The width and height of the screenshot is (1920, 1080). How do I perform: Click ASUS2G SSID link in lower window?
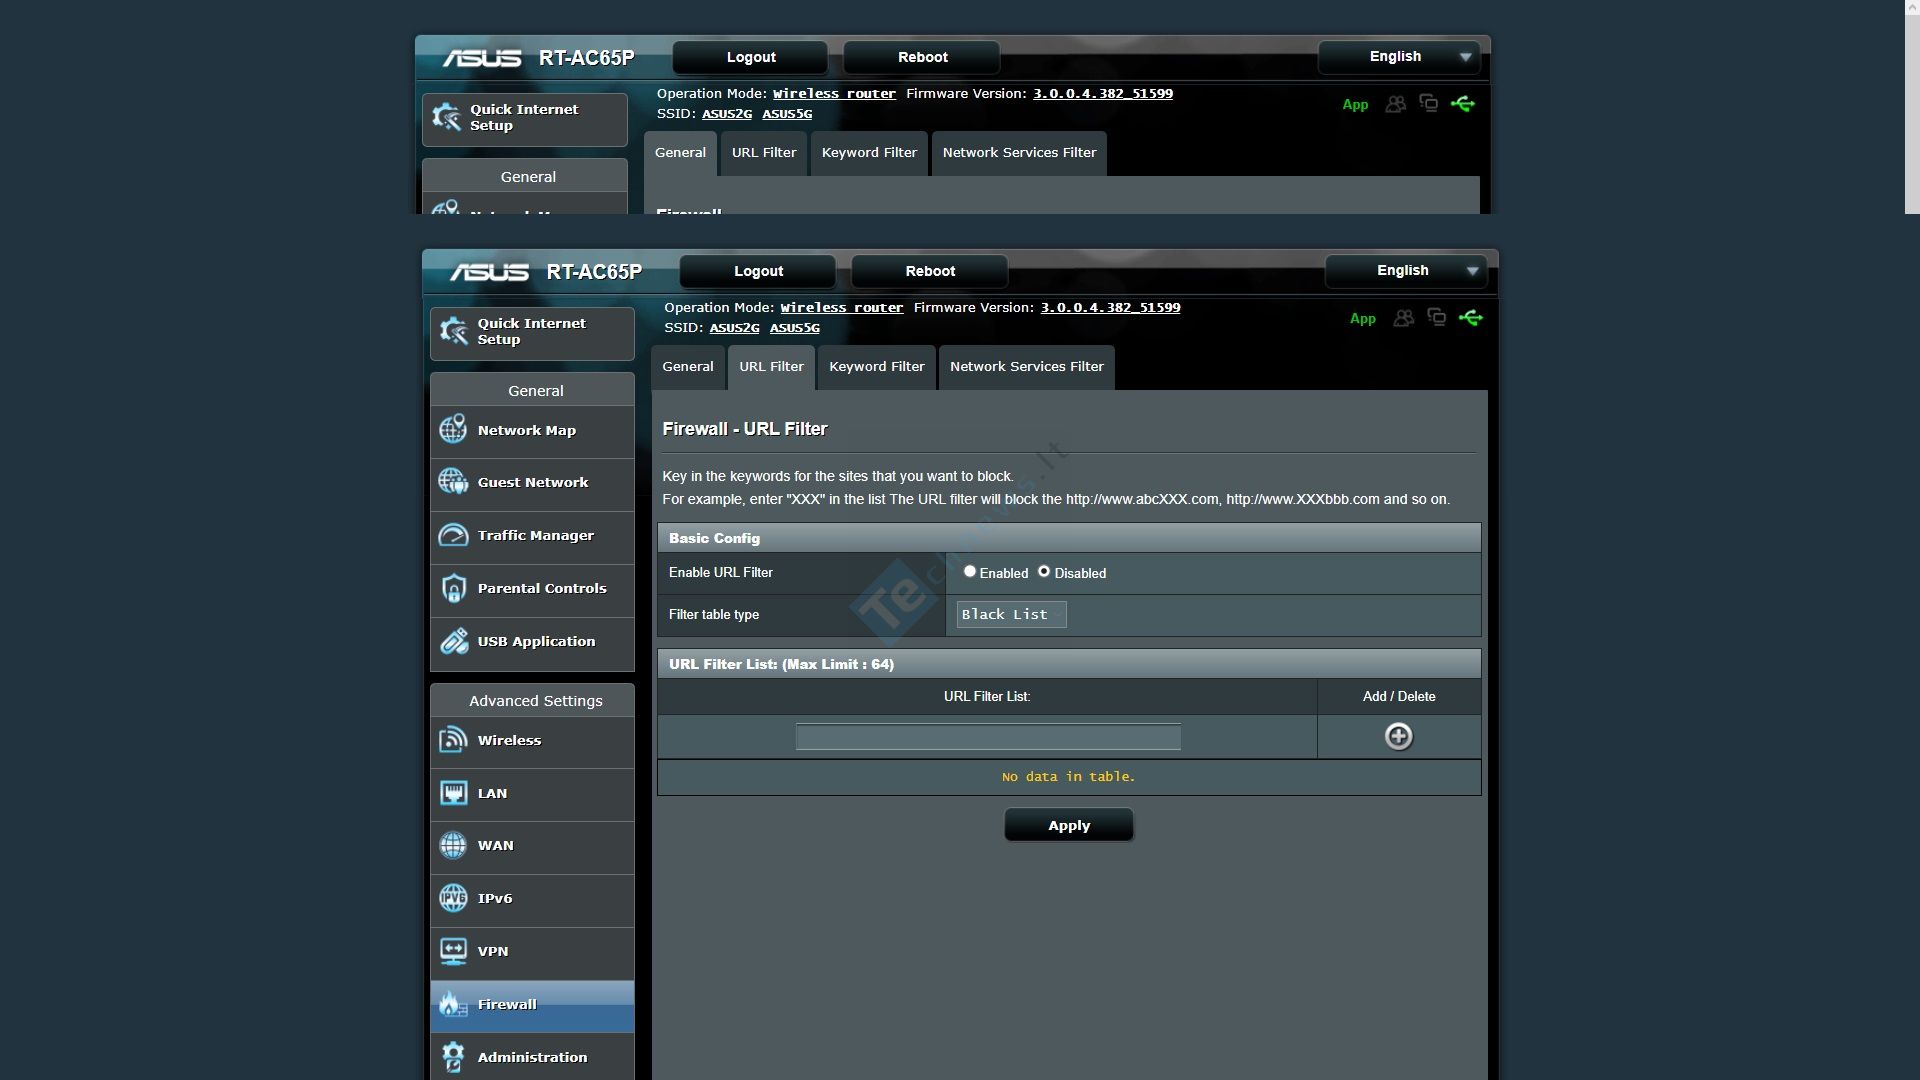coord(734,328)
